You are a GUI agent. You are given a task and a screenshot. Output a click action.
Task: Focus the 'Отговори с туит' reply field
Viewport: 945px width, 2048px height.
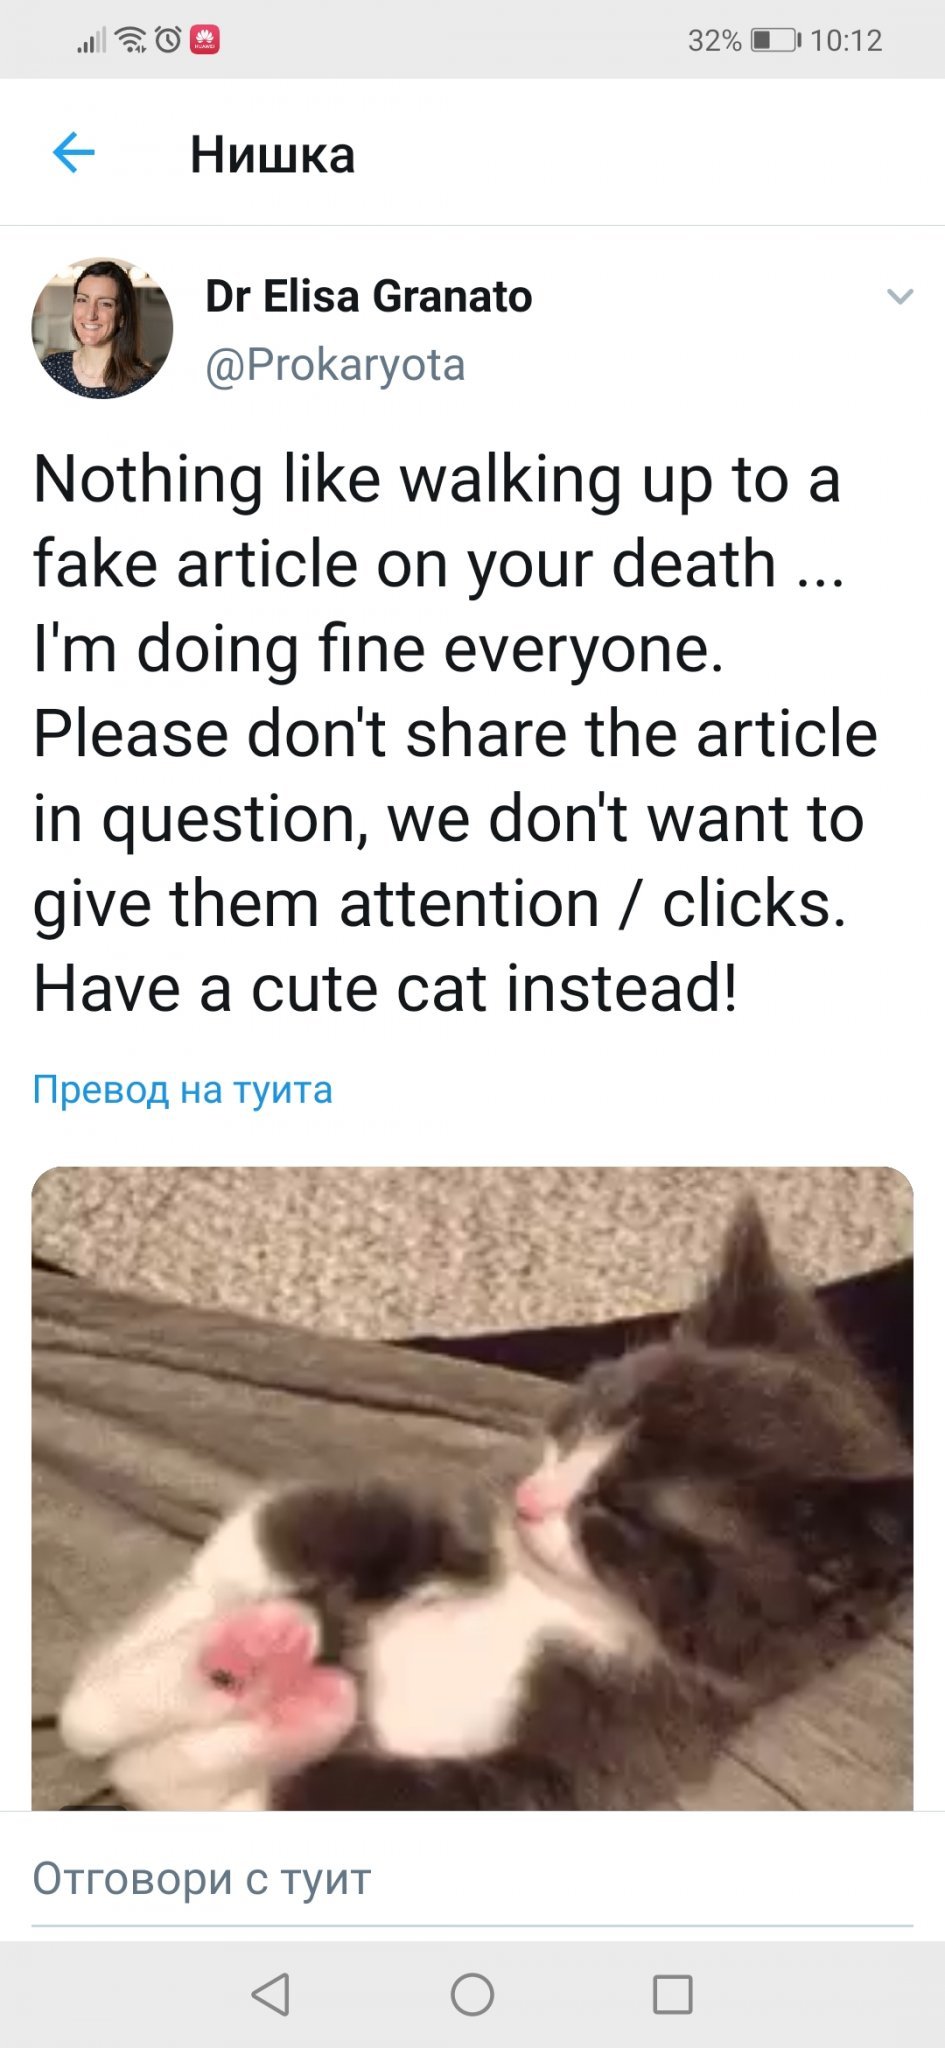click(472, 1878)
